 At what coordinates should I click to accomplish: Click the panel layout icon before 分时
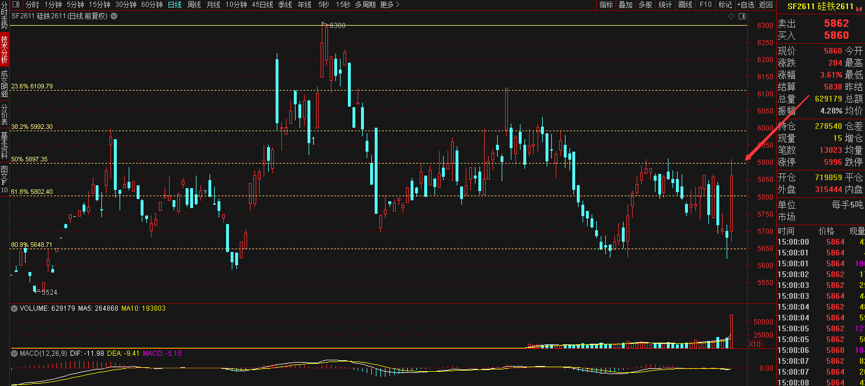16,5
